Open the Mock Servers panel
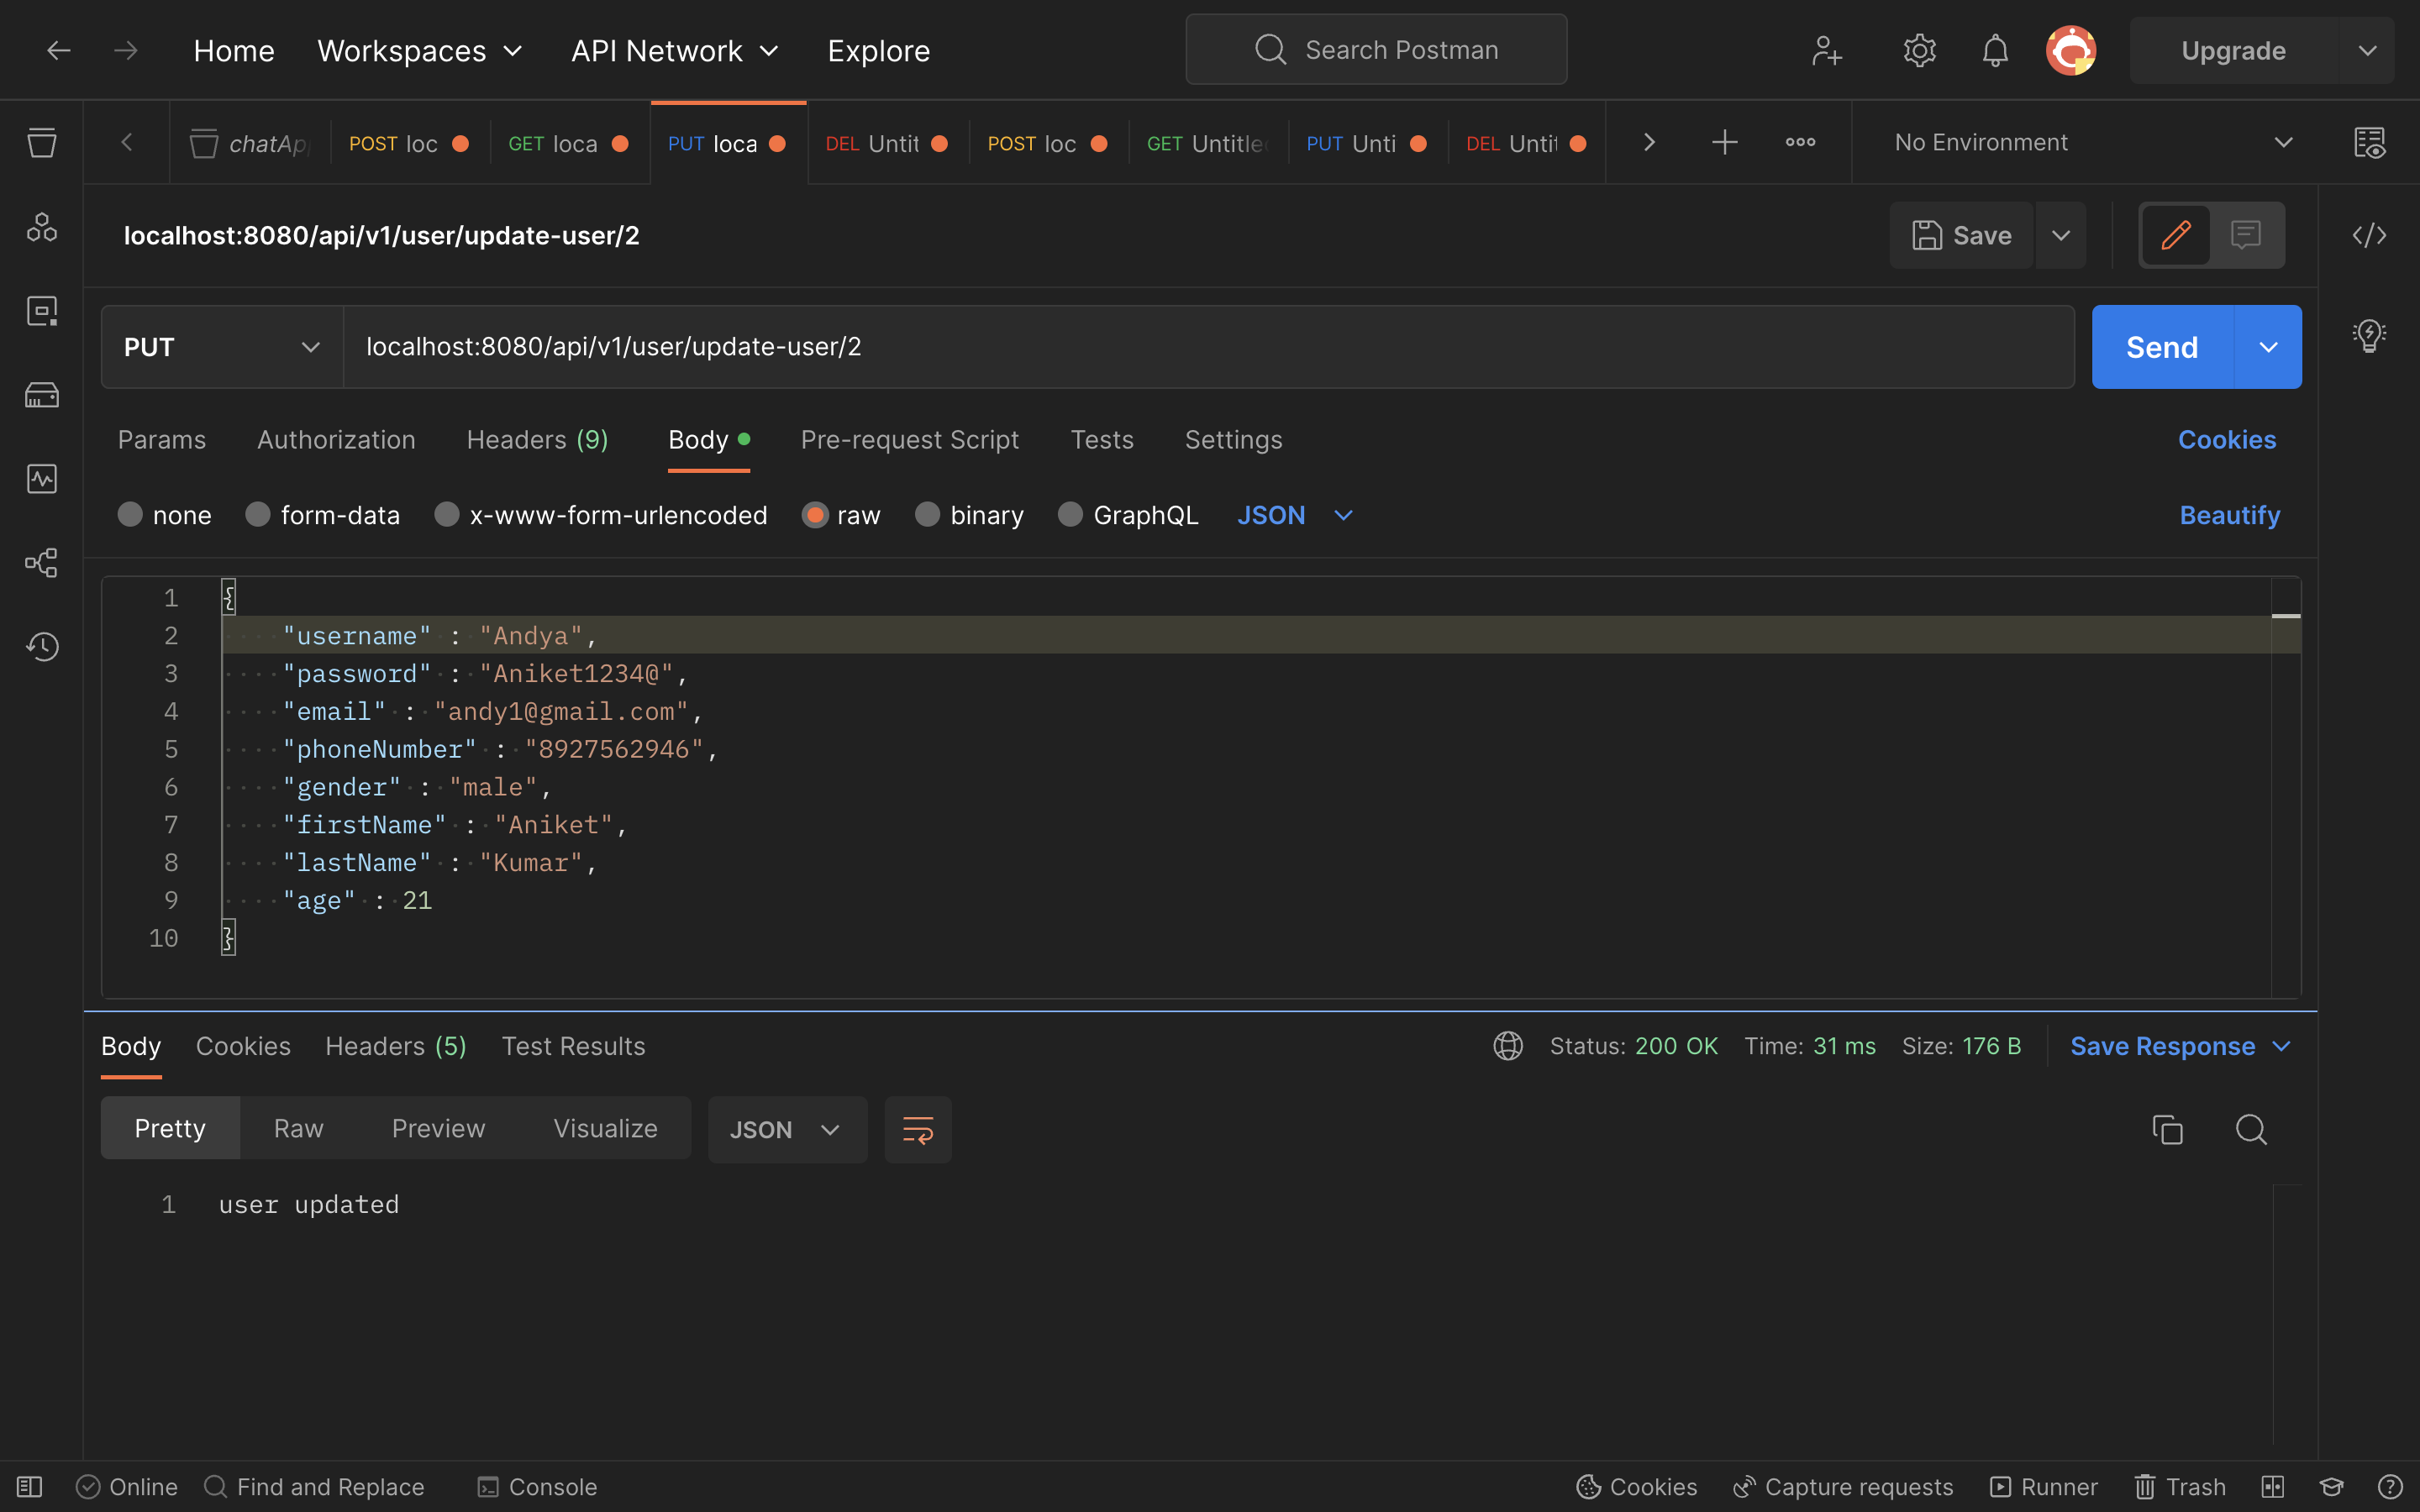 coord(42,395)
